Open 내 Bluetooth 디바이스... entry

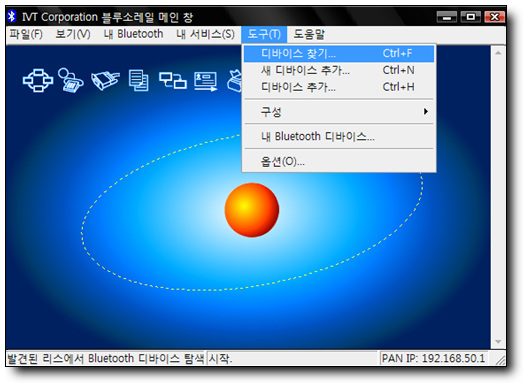pos(339,136)
